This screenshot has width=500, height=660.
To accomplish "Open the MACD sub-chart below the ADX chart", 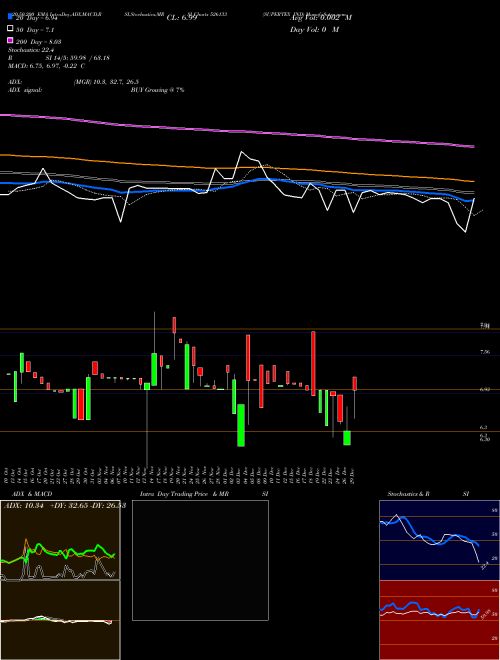I will [60, 620].
